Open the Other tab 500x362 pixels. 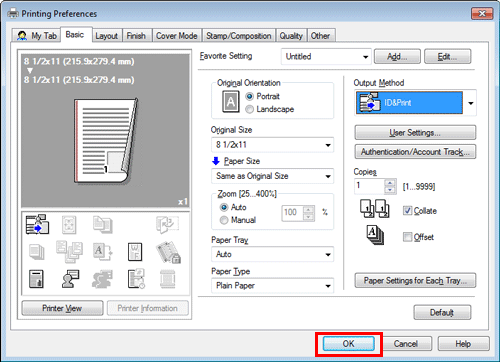tap(320, 36)
